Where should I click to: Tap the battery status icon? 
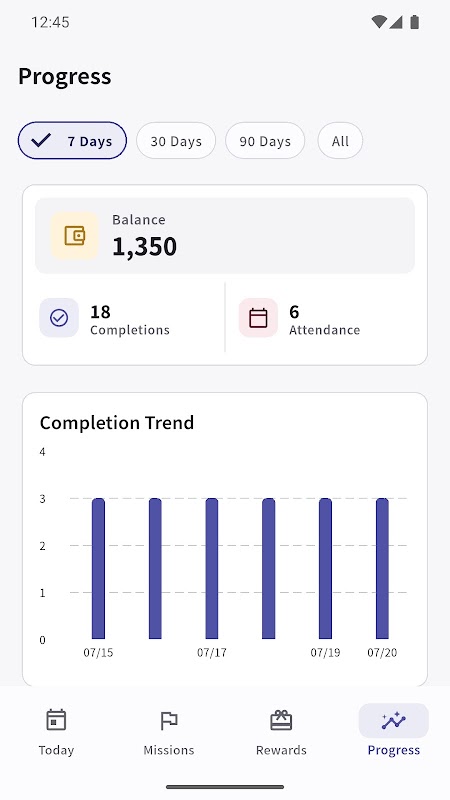pos(414,22)
